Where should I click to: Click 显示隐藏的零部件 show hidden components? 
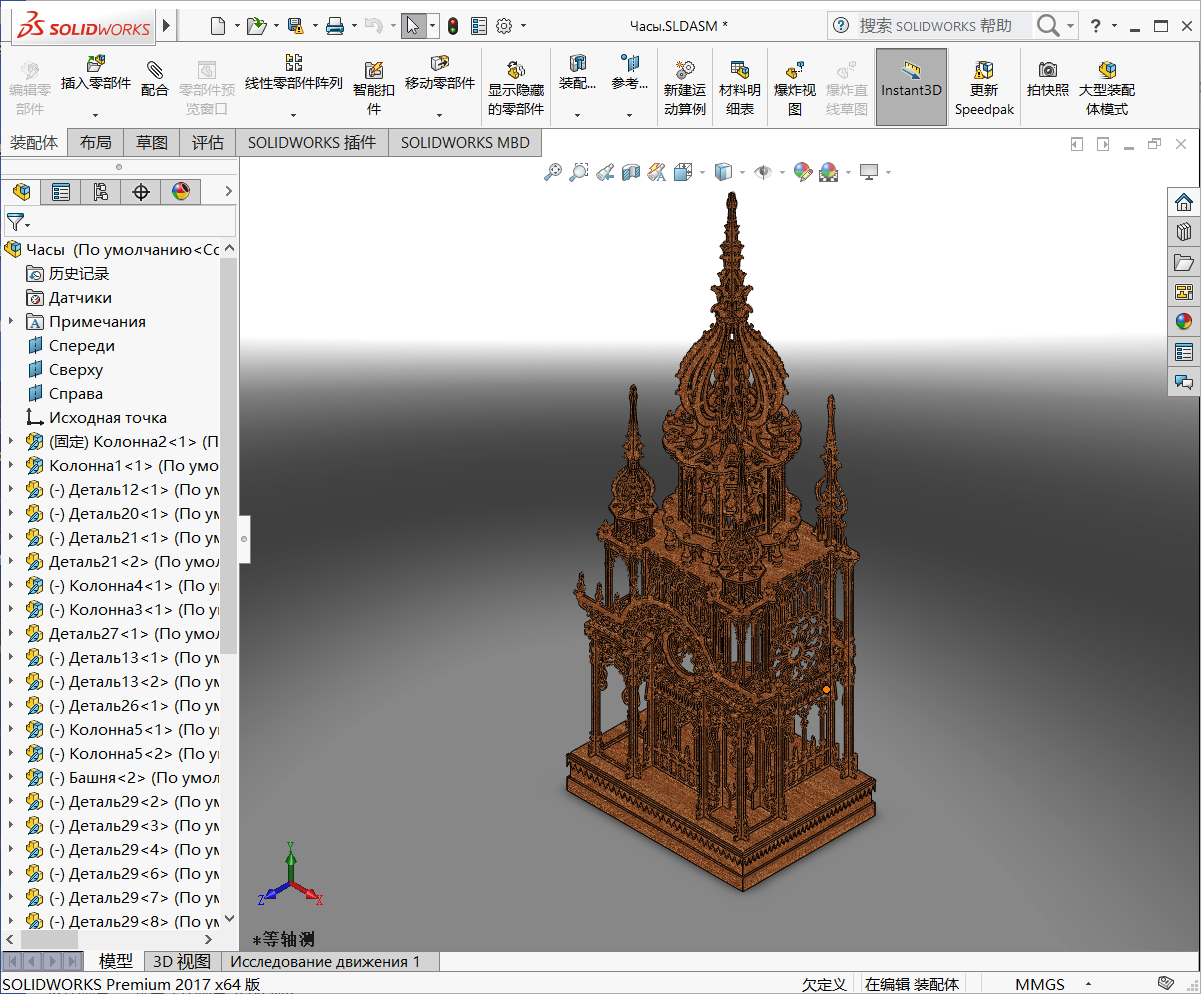(516, 88)
